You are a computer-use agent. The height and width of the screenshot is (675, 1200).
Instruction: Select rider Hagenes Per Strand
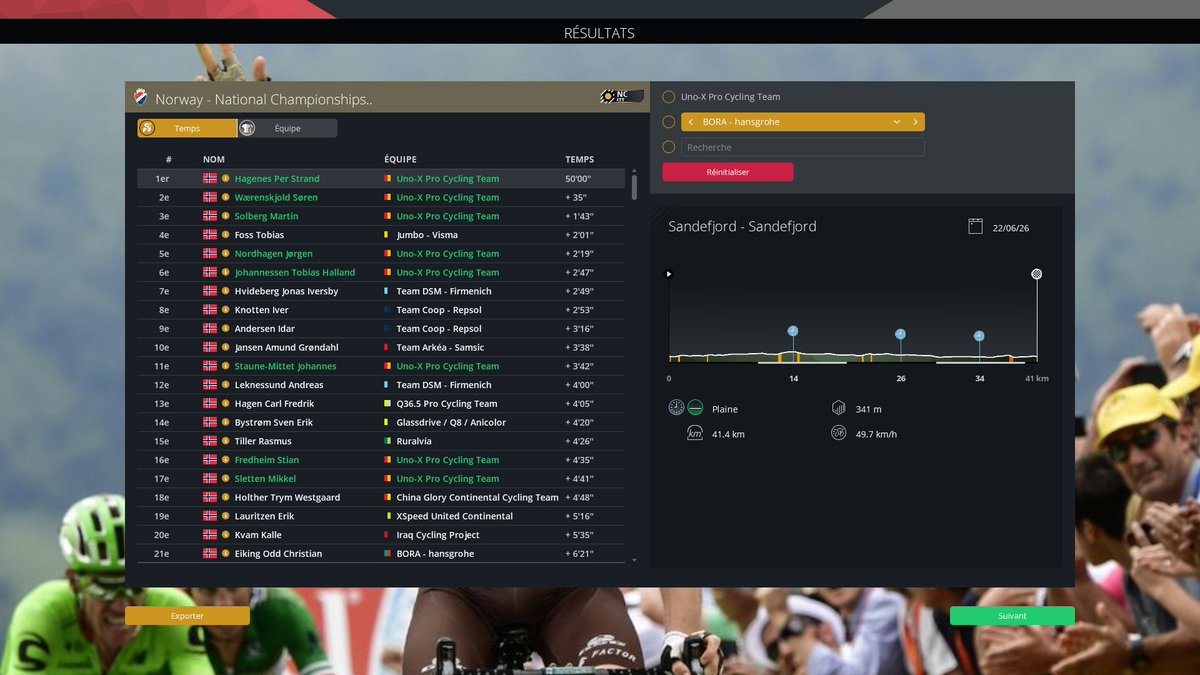(x=277, y=178)
